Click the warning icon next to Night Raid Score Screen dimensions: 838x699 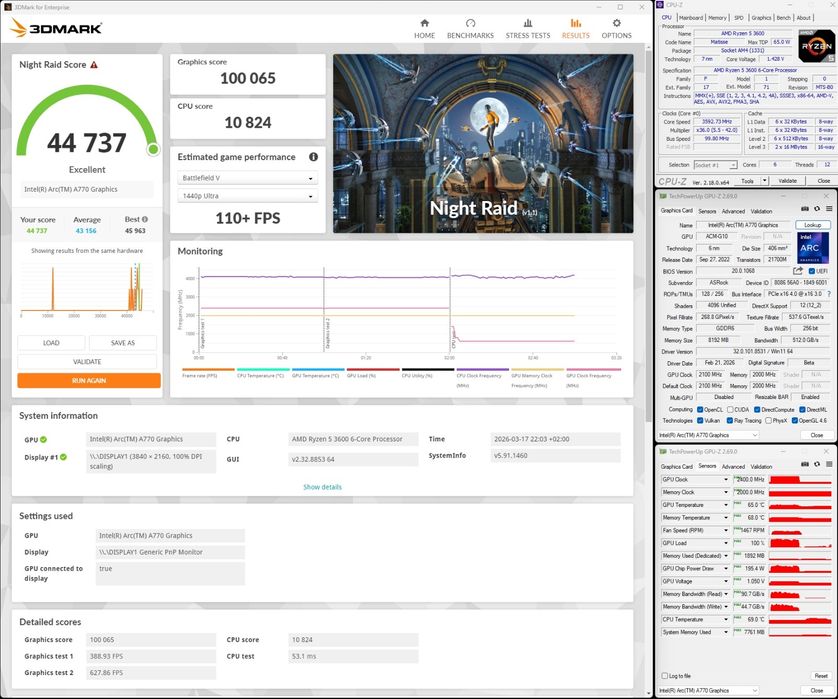[94, 65]
